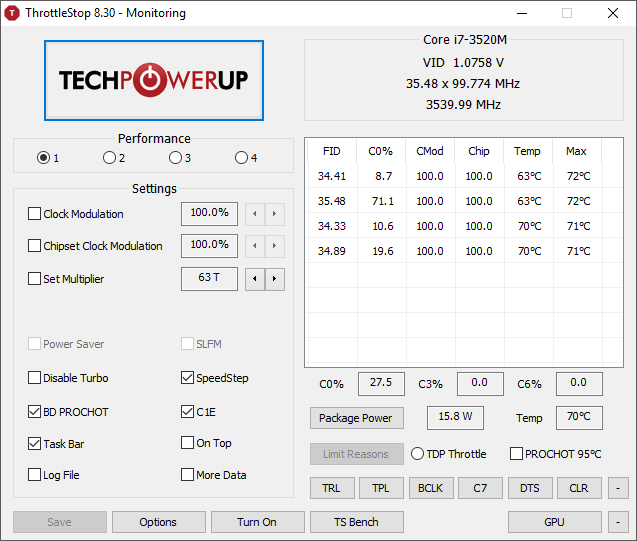
Task: Click the ThrottleStop app icon in title bar
Action: [x=12, y=13]
